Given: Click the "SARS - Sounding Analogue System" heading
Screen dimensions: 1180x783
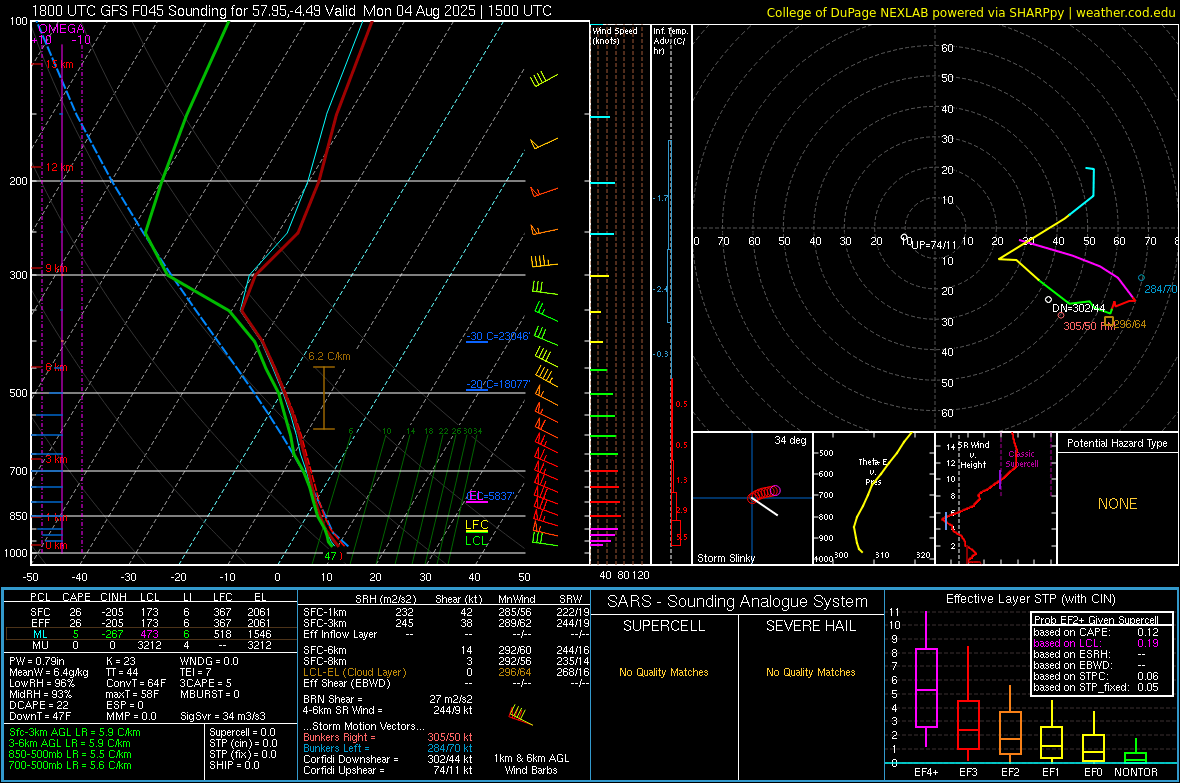Looking at the screenshot, I should click(x=738, y=602).
